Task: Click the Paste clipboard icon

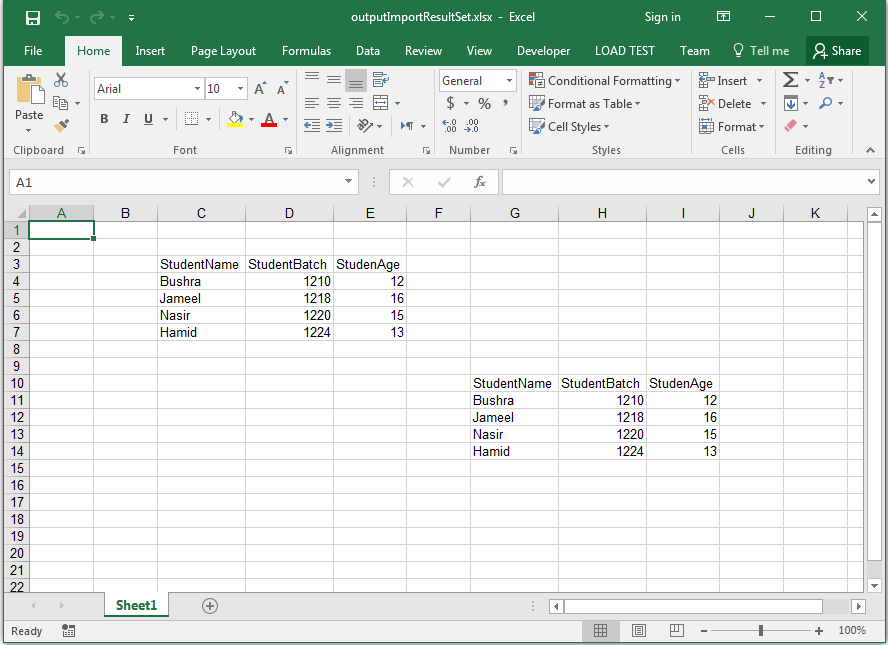Action: tap(29, 91)
